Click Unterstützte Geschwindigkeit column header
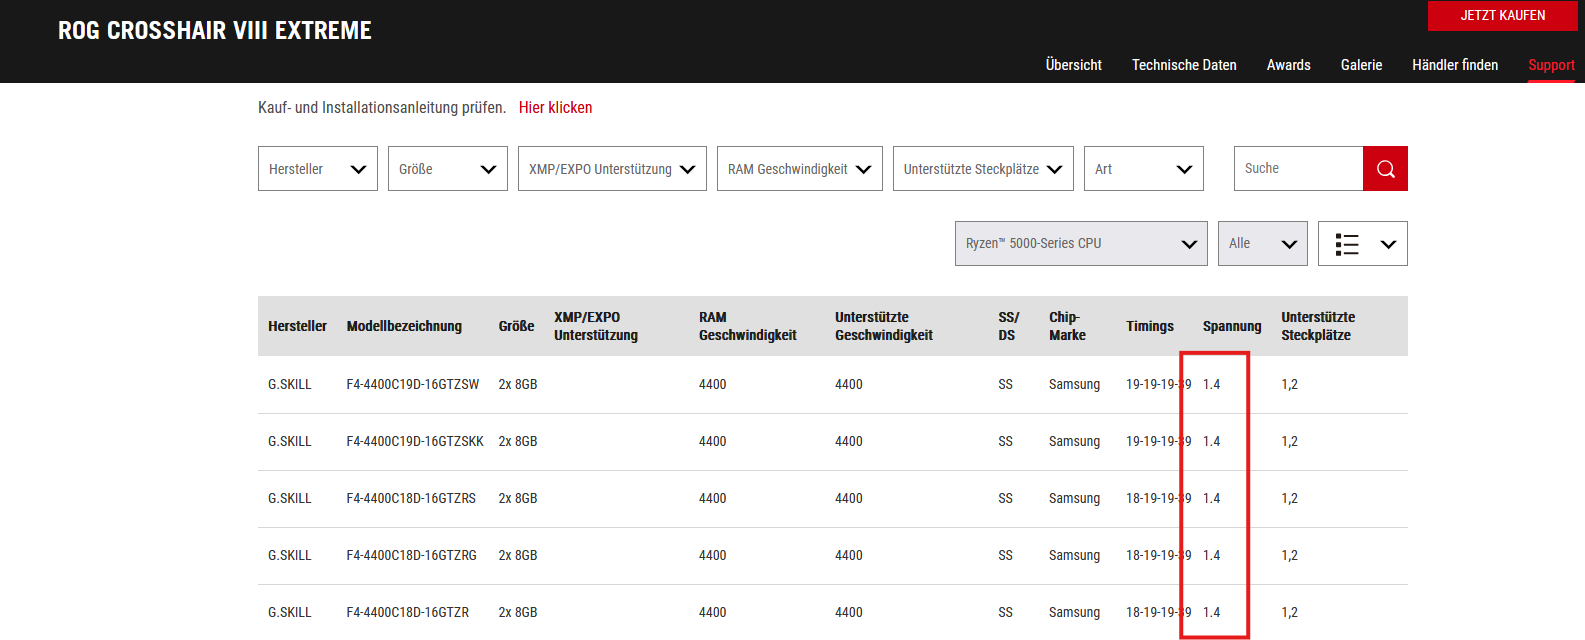This screenshot has width=1585, height=640. tap(884, 326)
